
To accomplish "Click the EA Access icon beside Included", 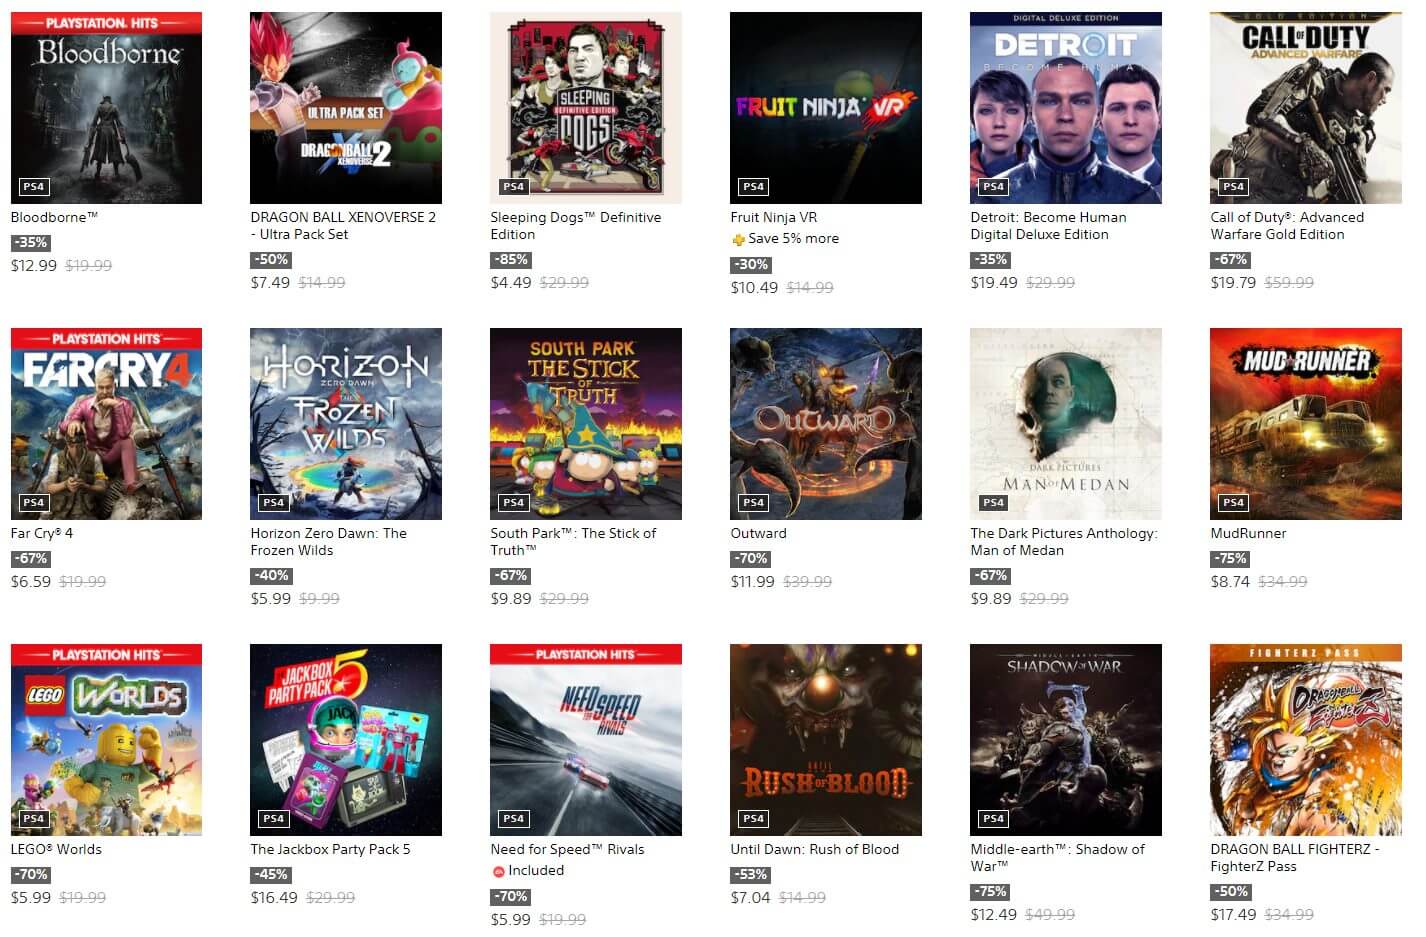I will pos(498,871).
